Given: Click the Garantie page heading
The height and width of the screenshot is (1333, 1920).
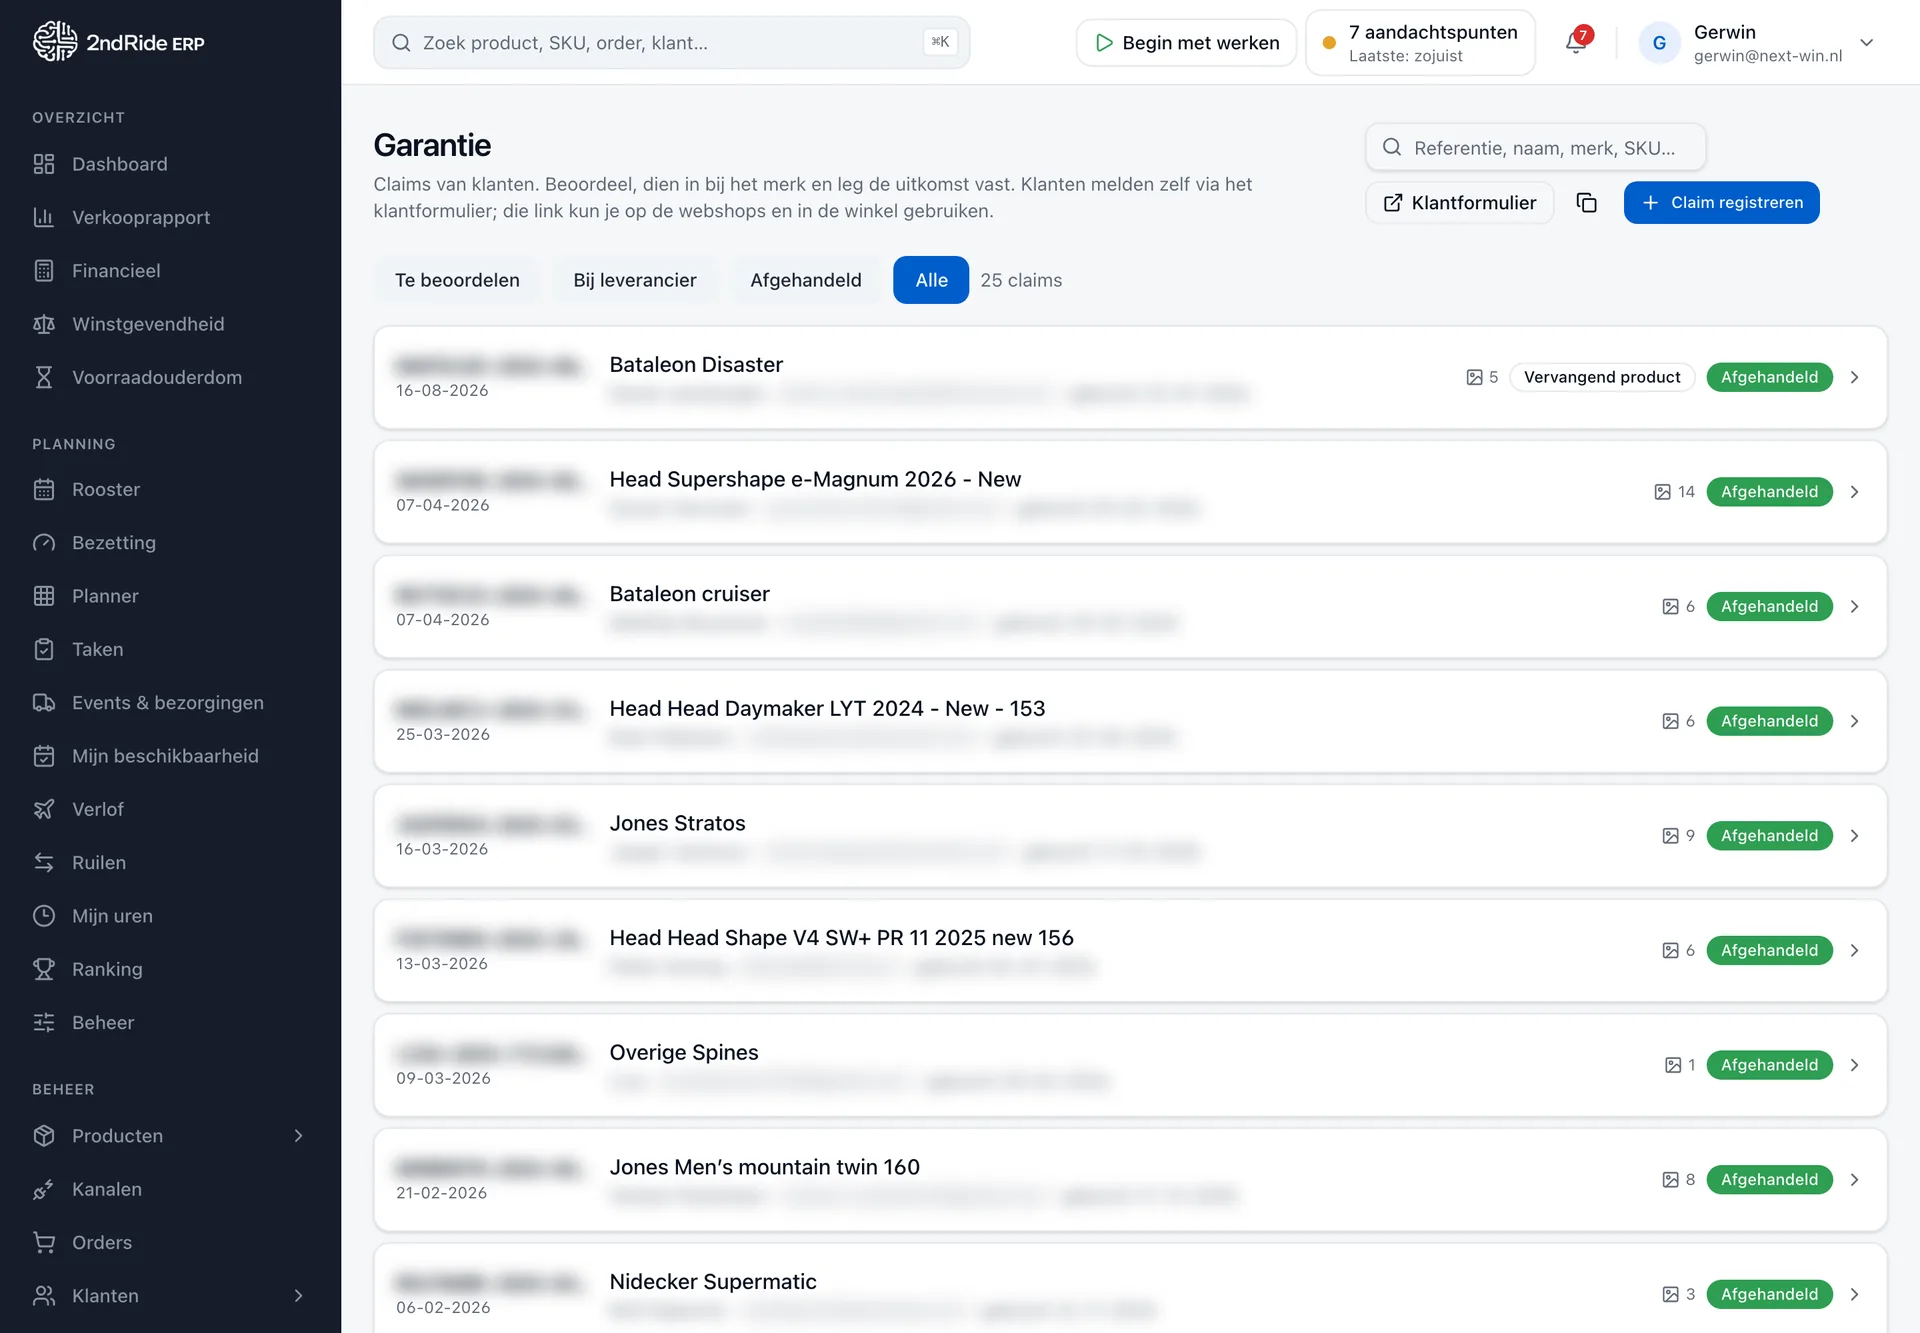Looking at the screenshot, I should 432,146.
